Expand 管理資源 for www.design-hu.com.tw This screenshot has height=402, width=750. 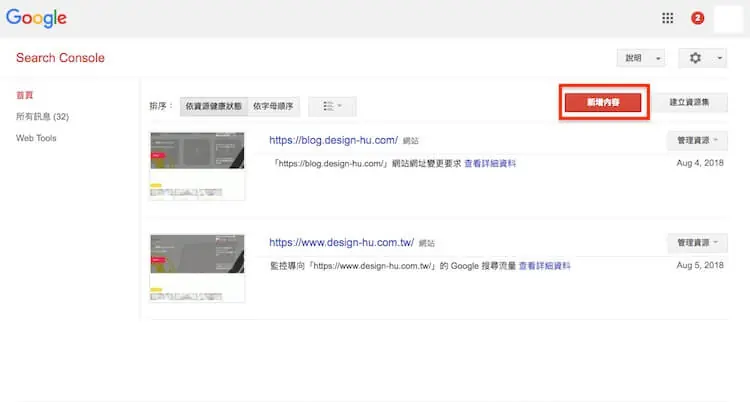point(697,243)
